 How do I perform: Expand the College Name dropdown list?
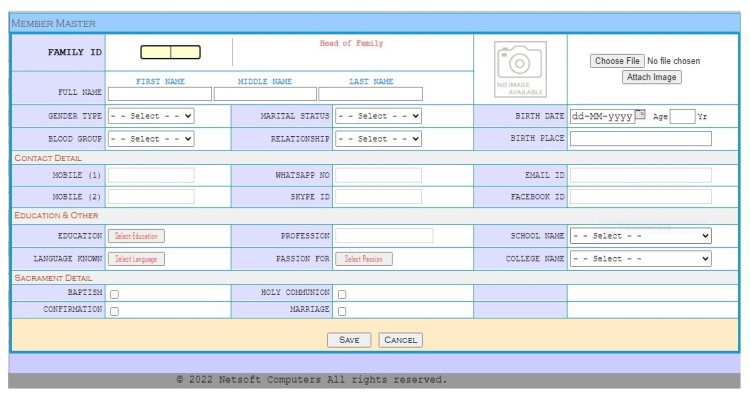640,259
